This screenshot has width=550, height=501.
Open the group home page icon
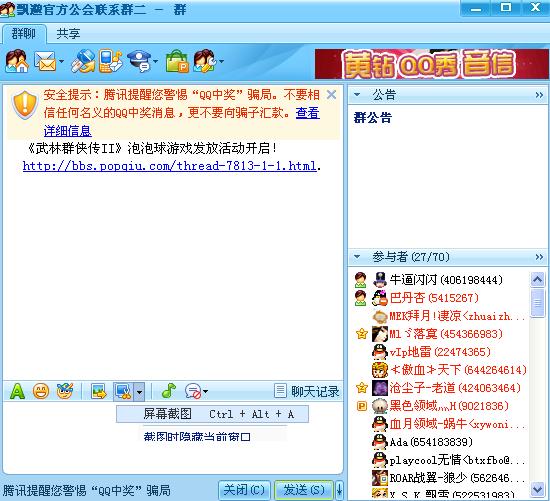coord(16,61)
